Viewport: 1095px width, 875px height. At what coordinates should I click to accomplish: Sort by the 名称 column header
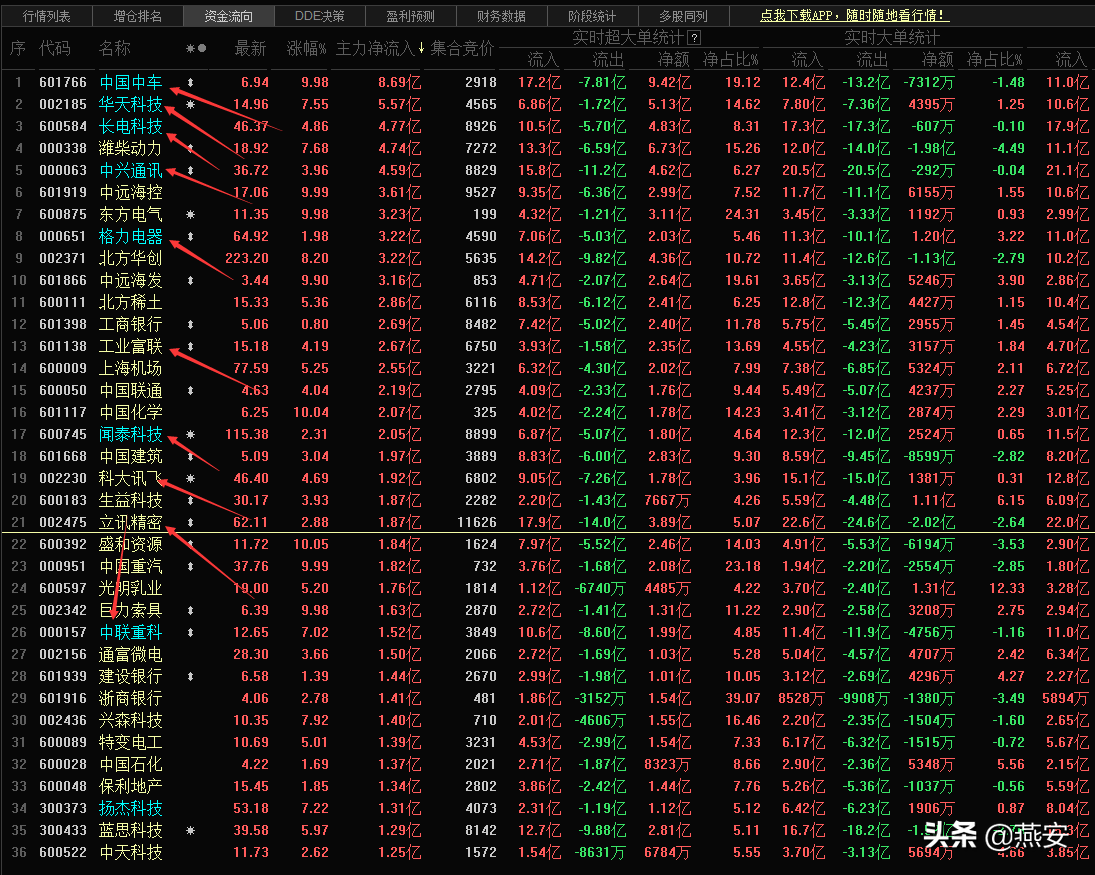pos(115,48)
